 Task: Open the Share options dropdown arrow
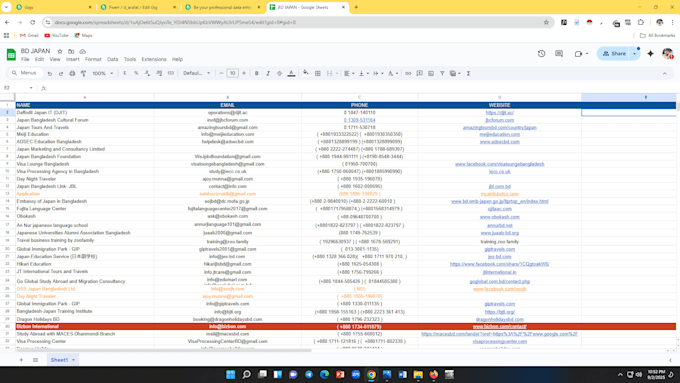pos(635,53)
